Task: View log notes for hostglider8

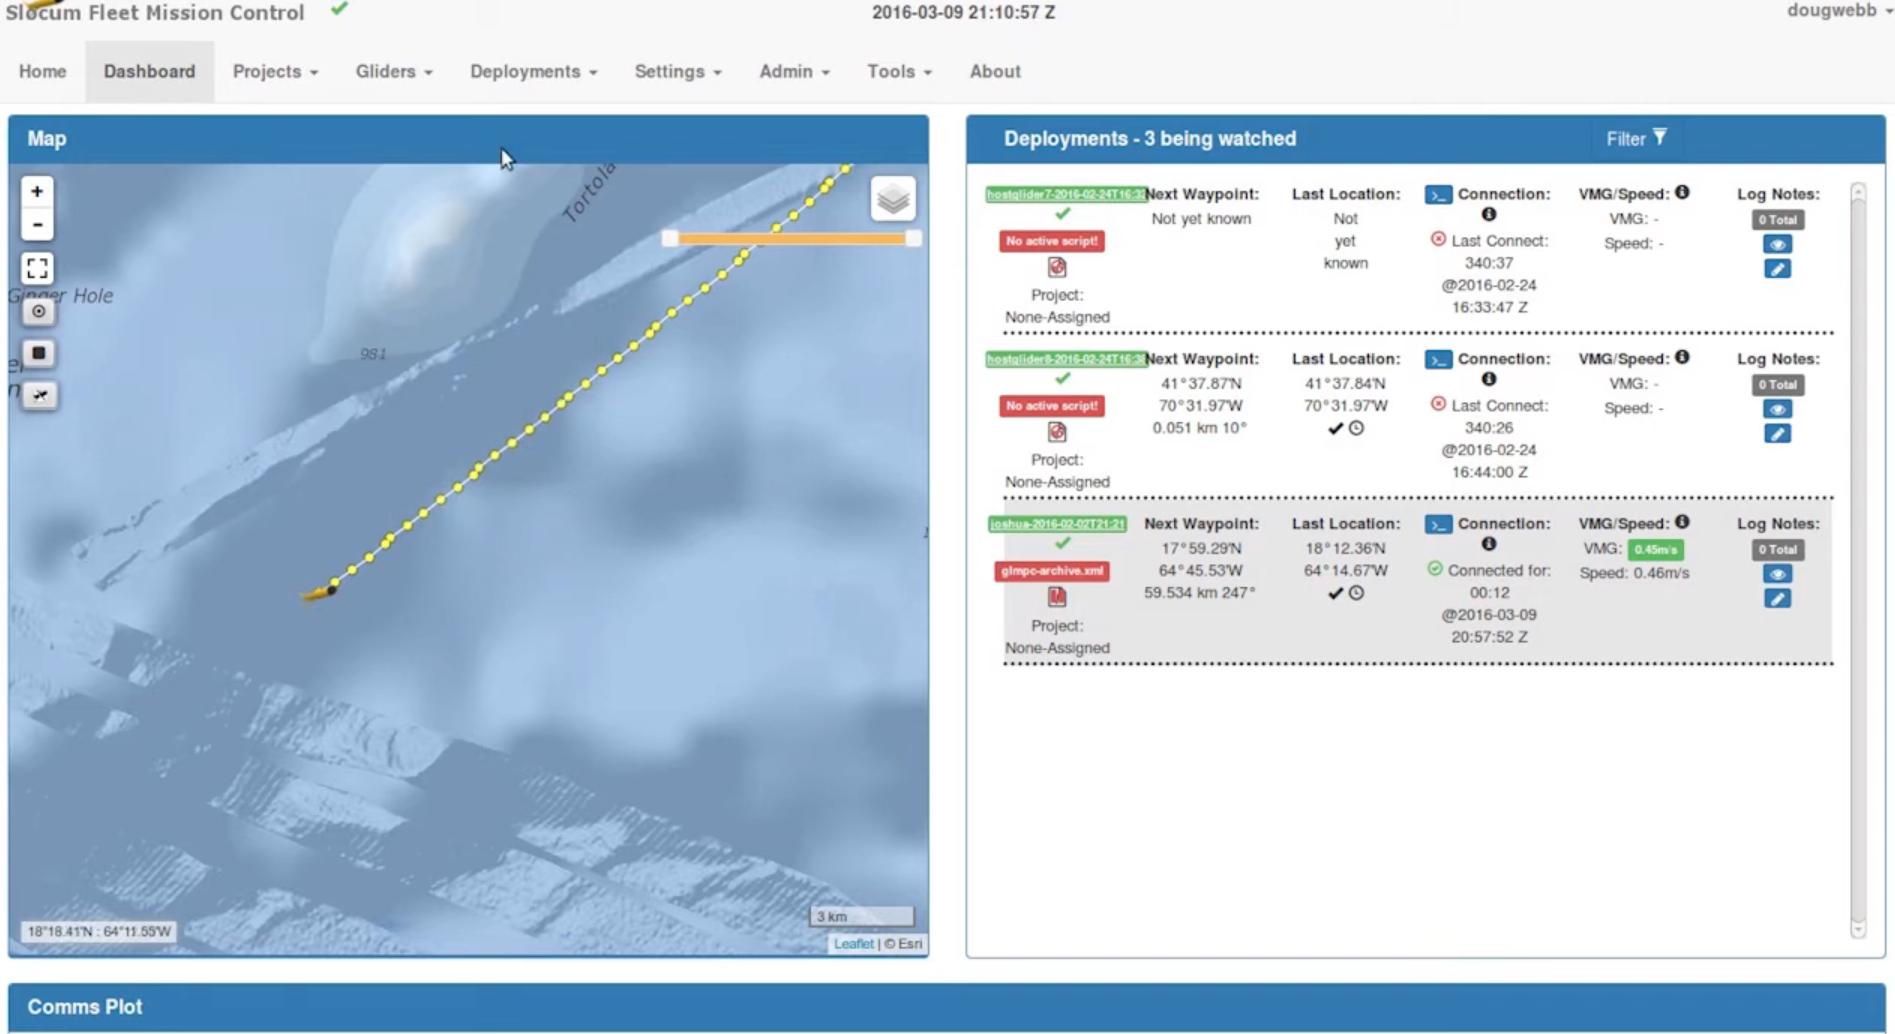Action: tap(1777, 410)
